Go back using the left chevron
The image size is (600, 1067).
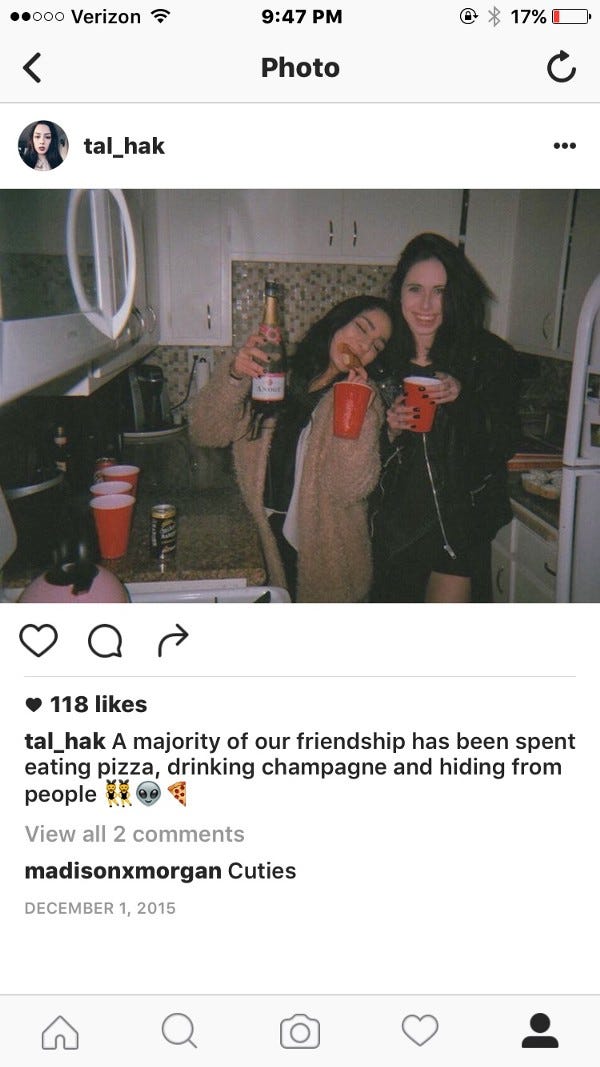pos(32,68)
